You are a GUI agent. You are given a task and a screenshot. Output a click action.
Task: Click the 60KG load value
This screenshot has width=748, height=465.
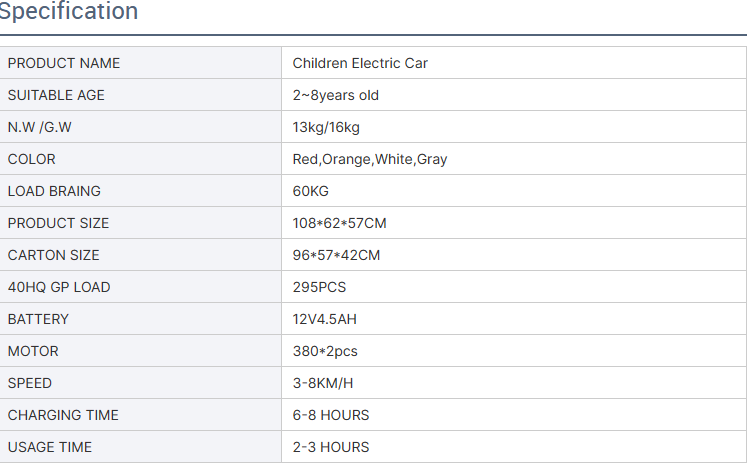click(x=311, y=191)
